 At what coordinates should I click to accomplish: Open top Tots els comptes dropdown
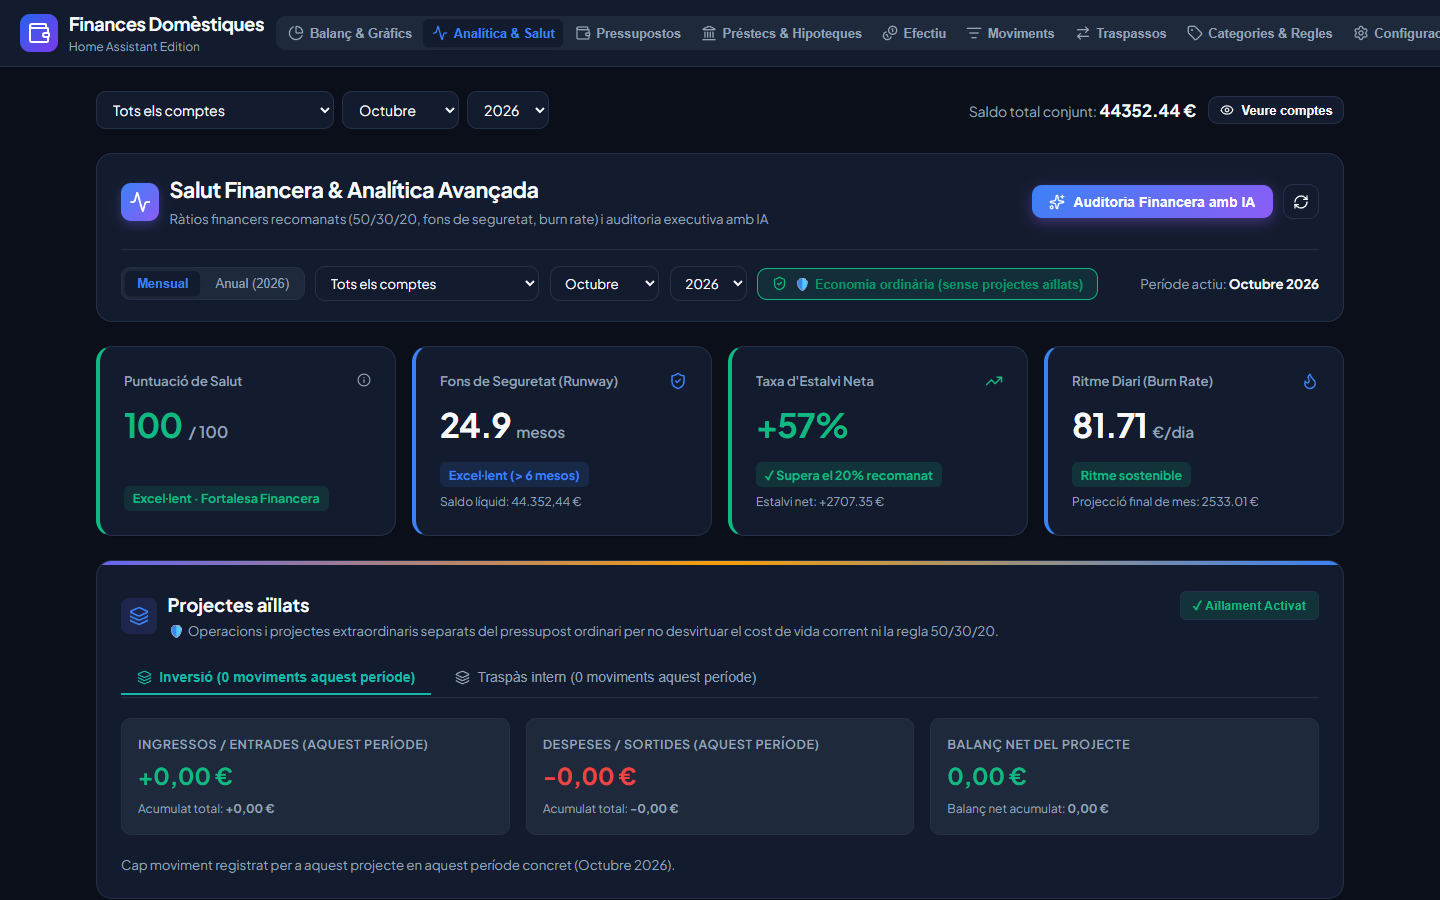click(x=215, y=110)
